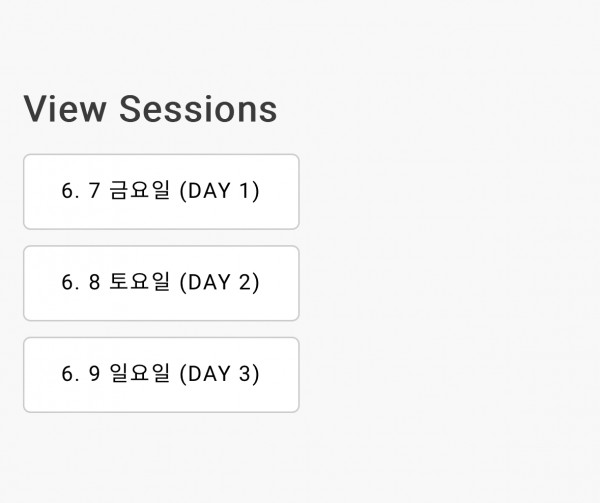Tap the last day card under View Sessions
This screenshot has width=600, height=503.
point(161,375)
